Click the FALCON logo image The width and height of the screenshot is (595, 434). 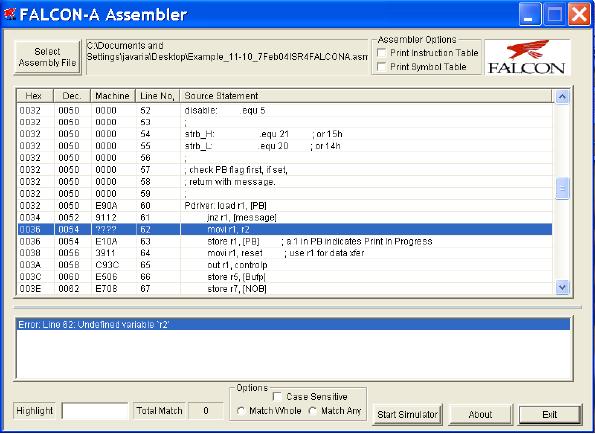coord(527,57)
